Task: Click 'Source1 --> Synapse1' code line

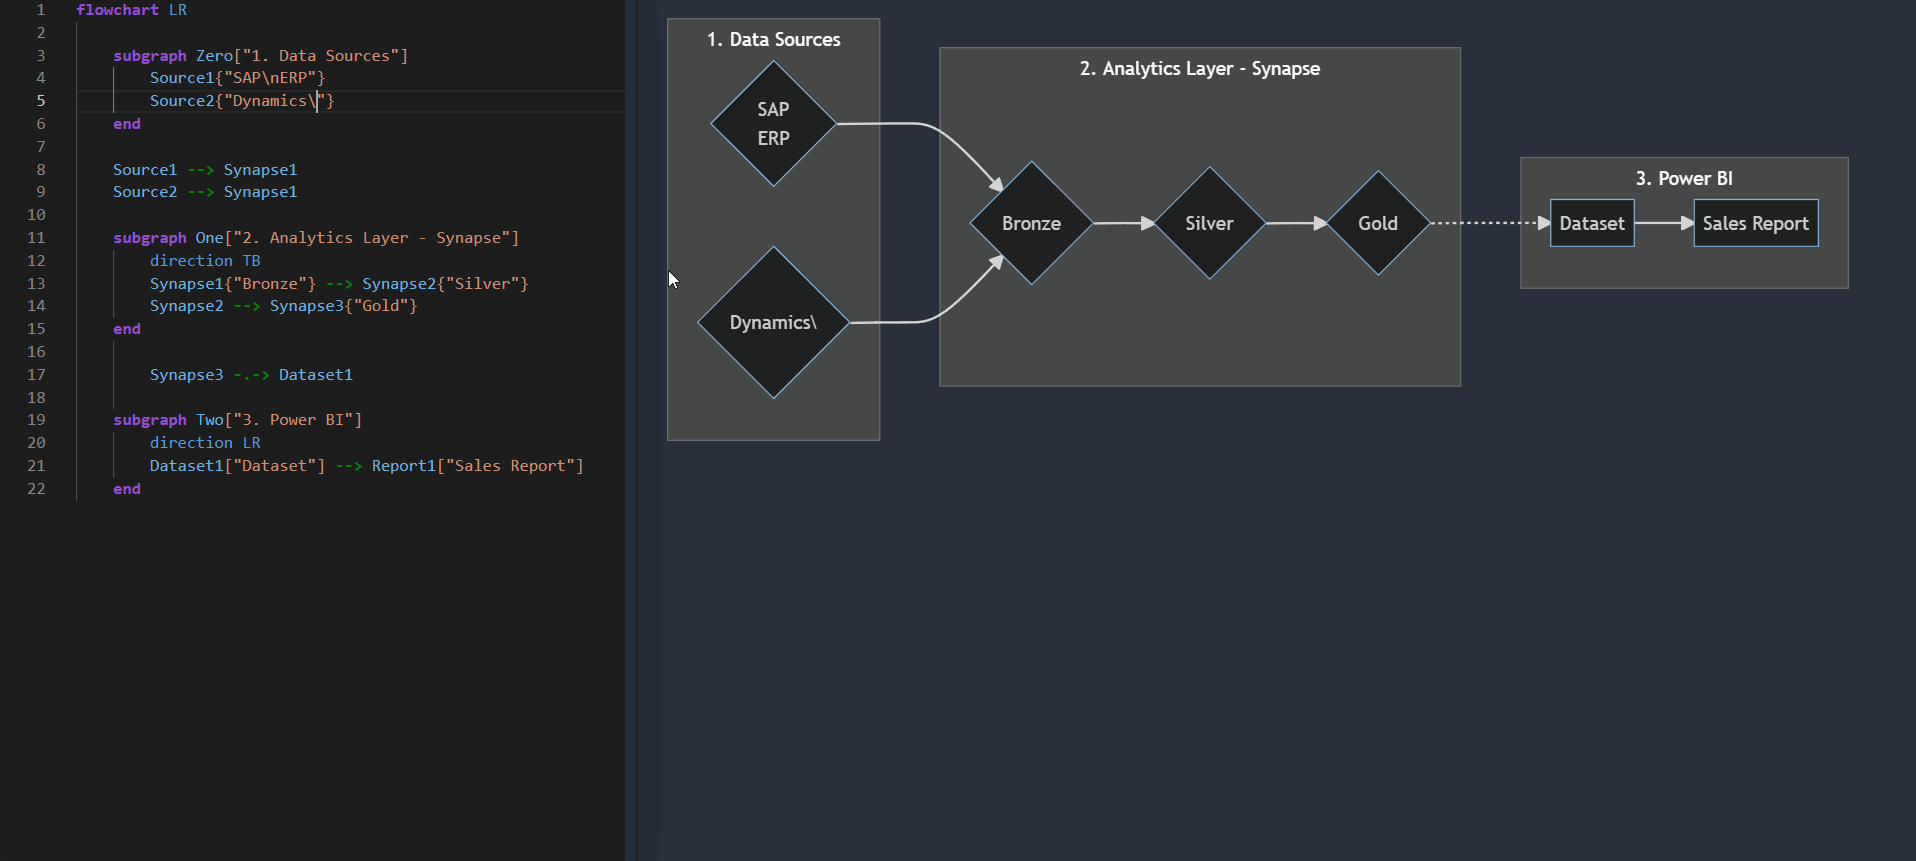Action: tap(205, 170)
